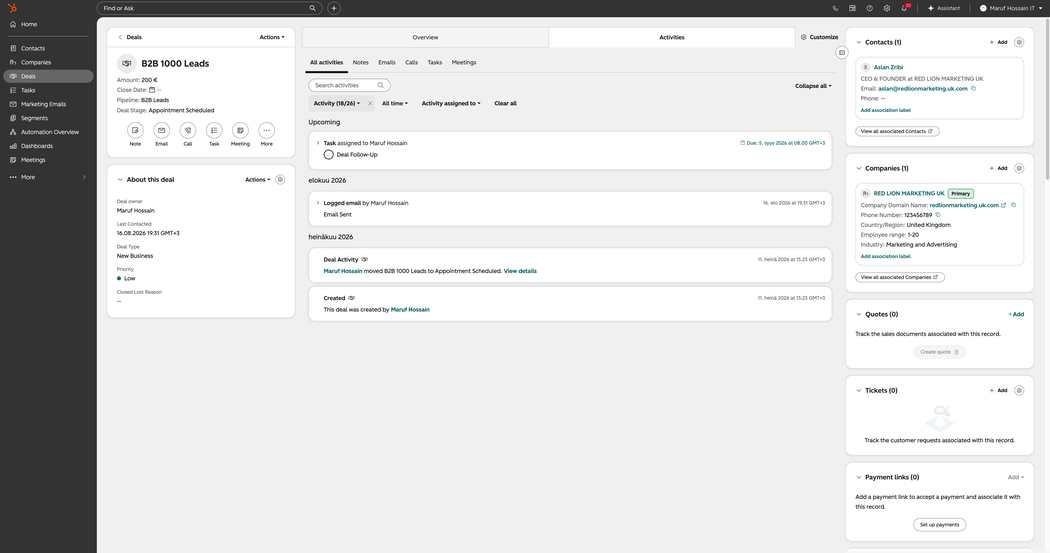
Task: Collapse the About this deal section
Action: (120, 179)
